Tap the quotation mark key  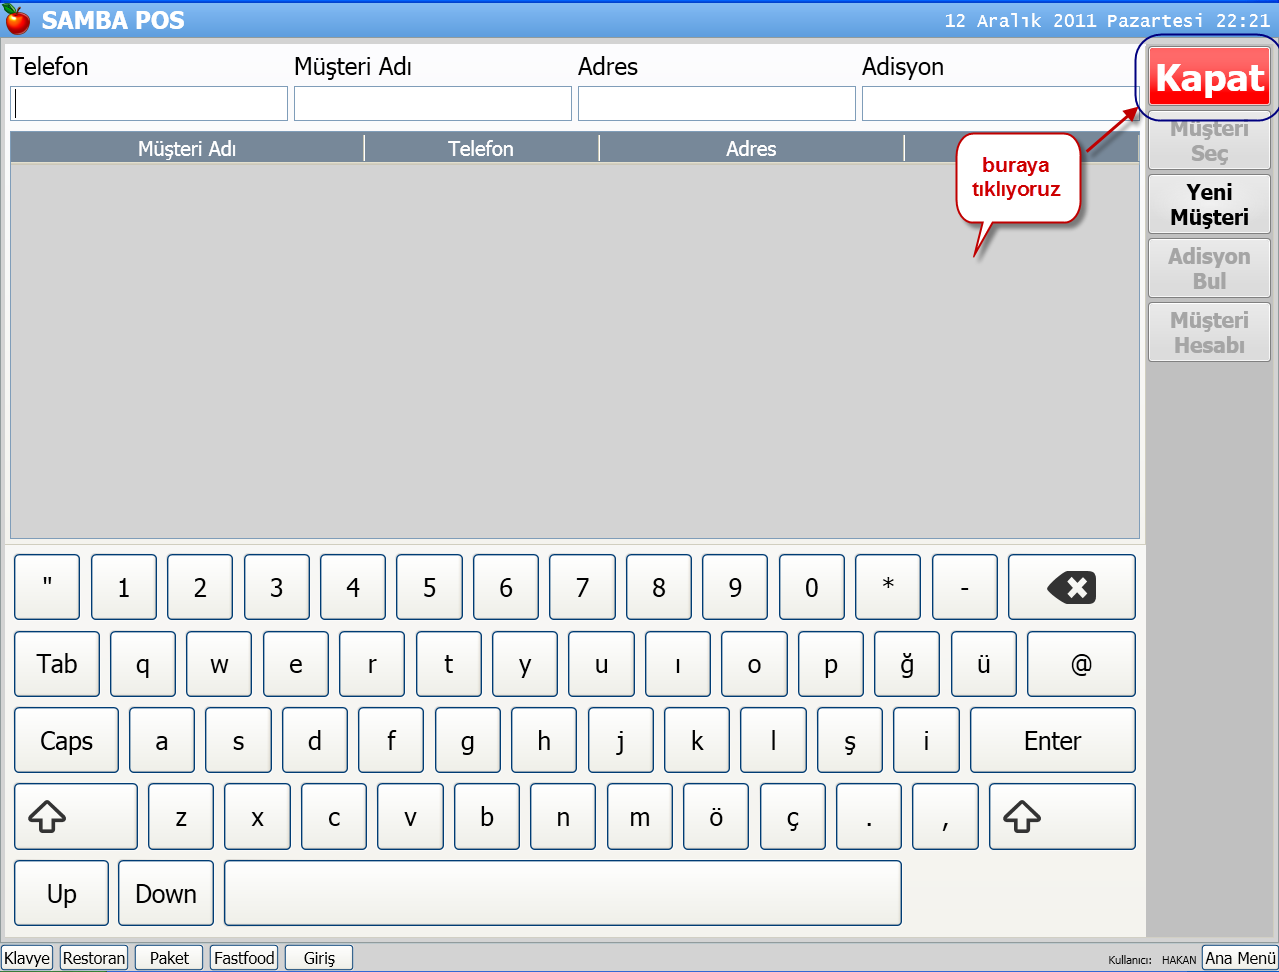47,587
